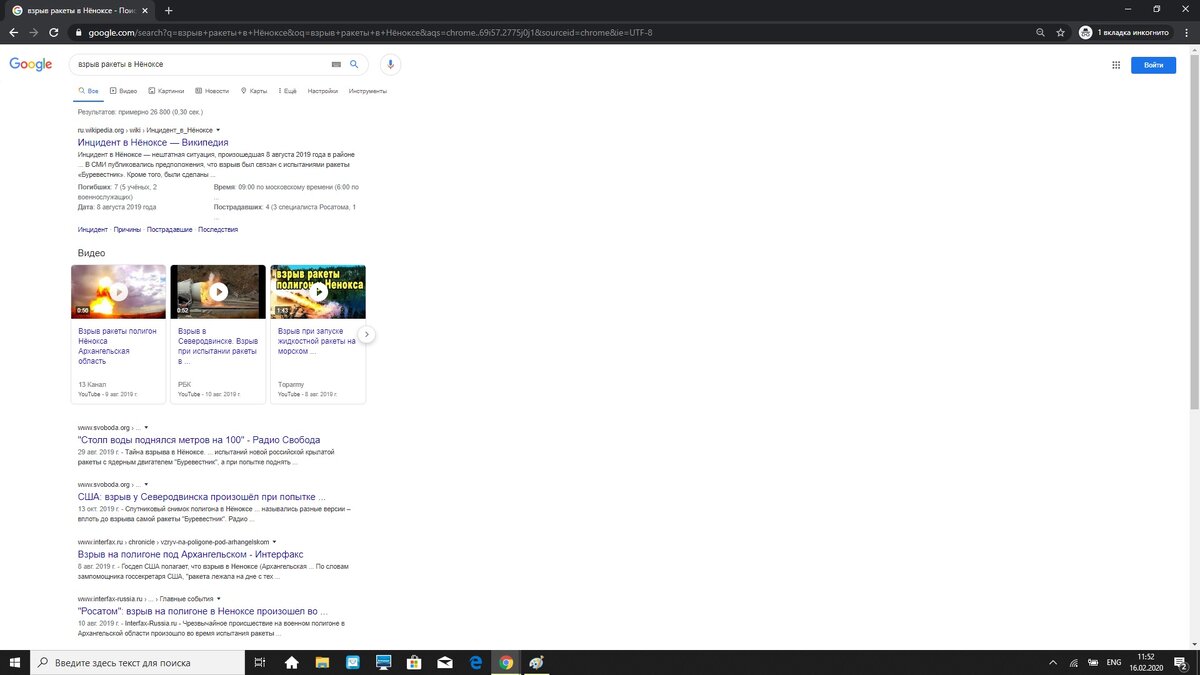
Task: Open 'США: взрыв у Северодвинска произошёл' result
Action: [x=202, y=496]
